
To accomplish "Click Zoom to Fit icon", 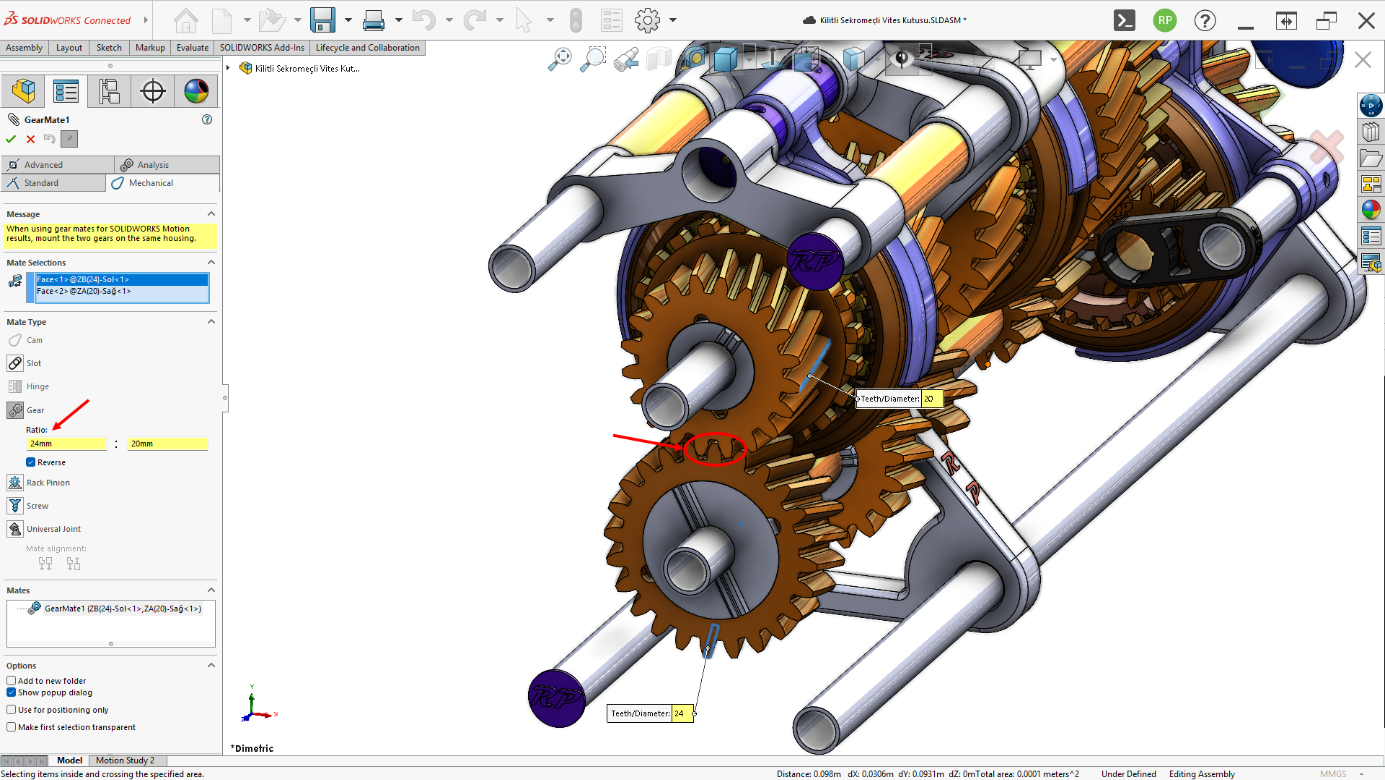I will [559, 60].
